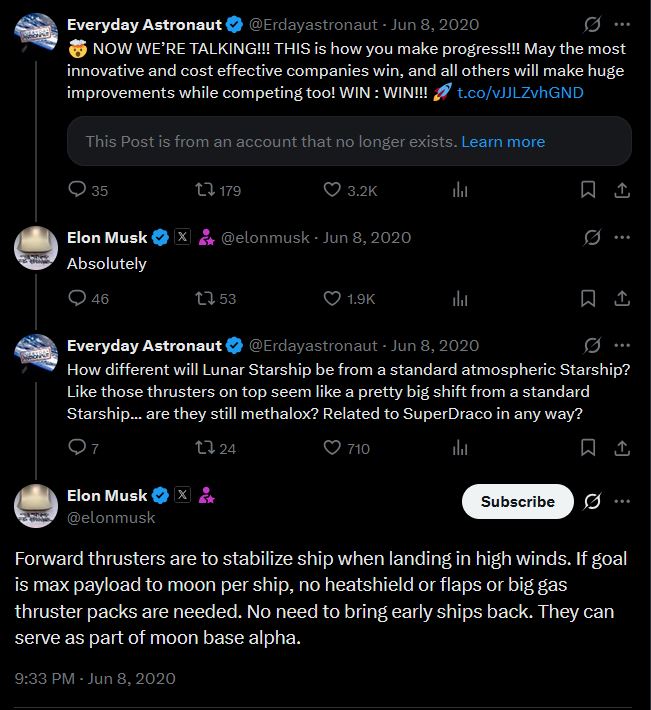Image resolution: width=651 pixels, height=710 pixels.
Task: Like the post with 3.2K likes
Action: 334,190
